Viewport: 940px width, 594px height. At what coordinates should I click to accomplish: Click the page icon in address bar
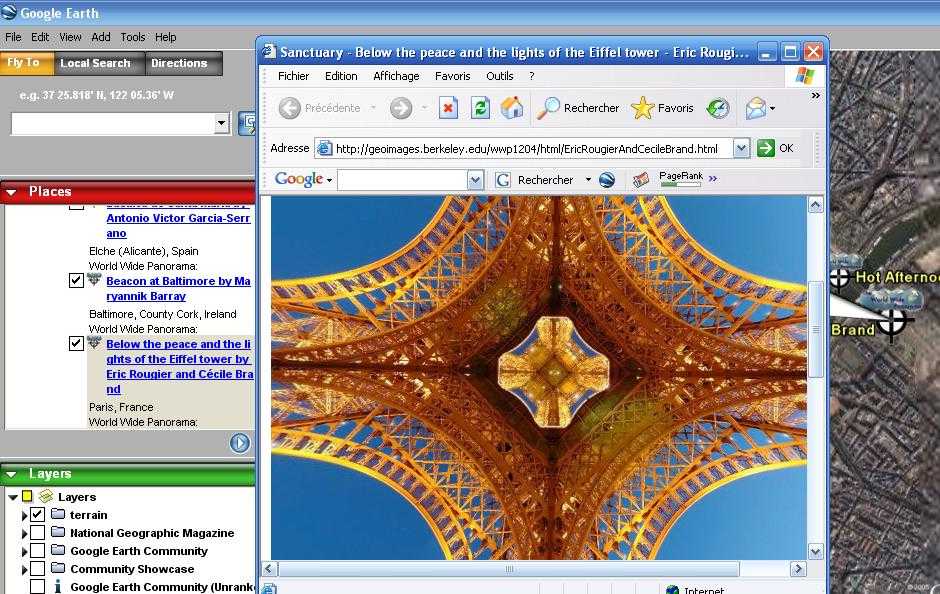click(324, 148)
